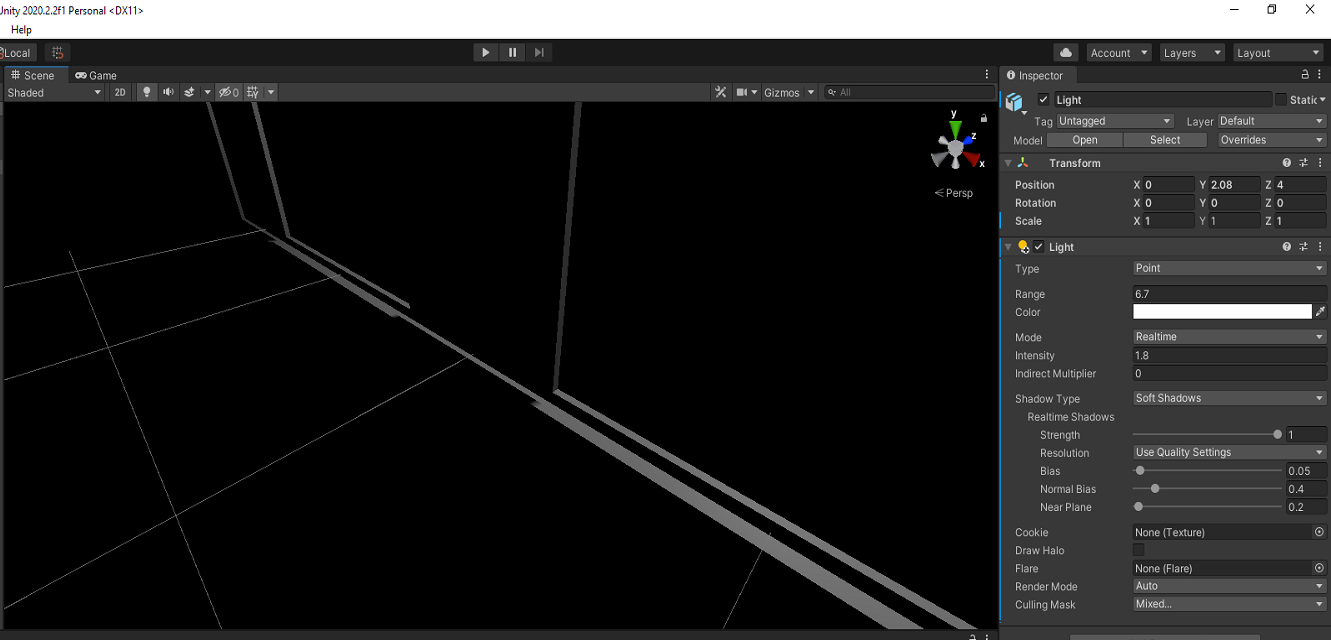
Task: Click the effects toggle icon in Scene toolbar
Action: 190,92
